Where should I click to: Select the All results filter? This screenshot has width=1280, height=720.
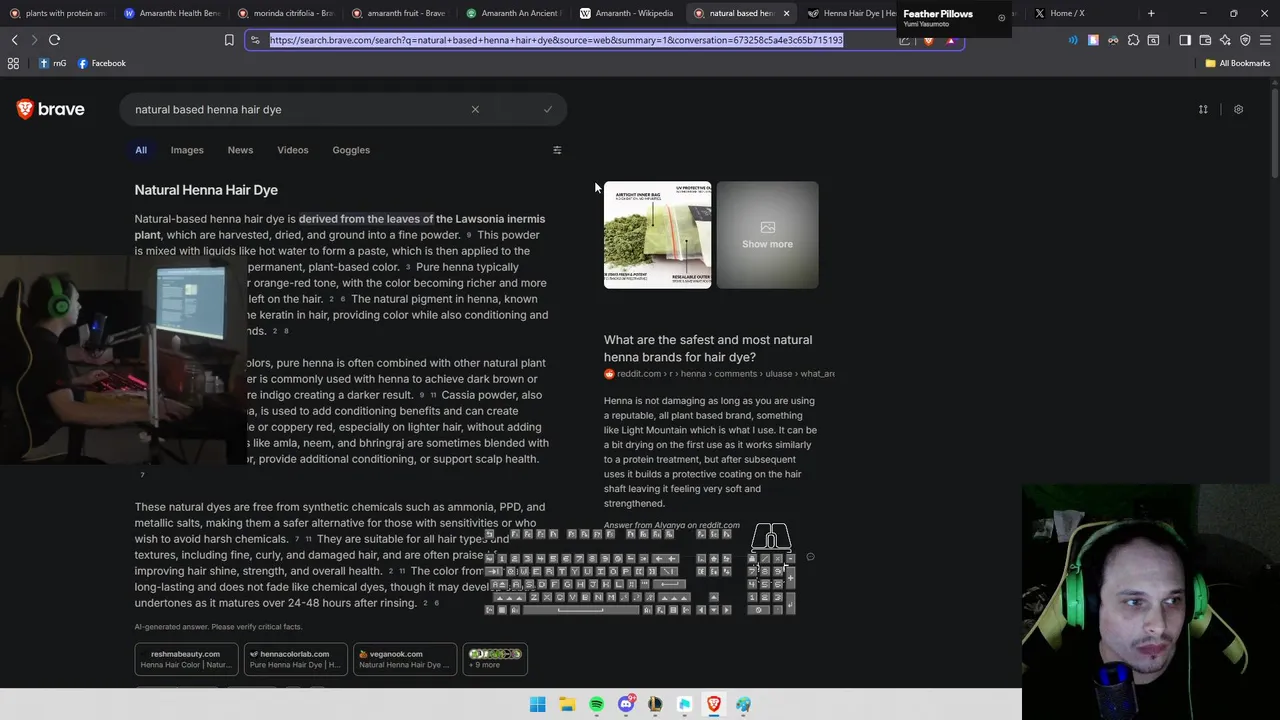(x=141, y=150)
